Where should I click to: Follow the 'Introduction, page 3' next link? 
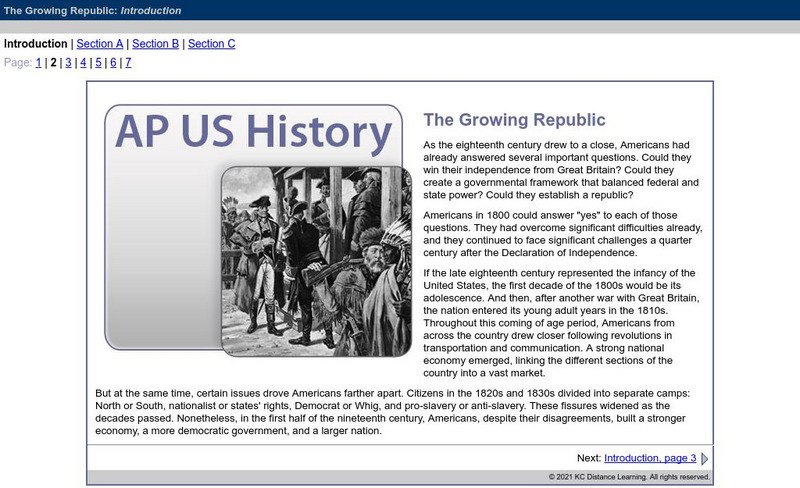(650, 458)
